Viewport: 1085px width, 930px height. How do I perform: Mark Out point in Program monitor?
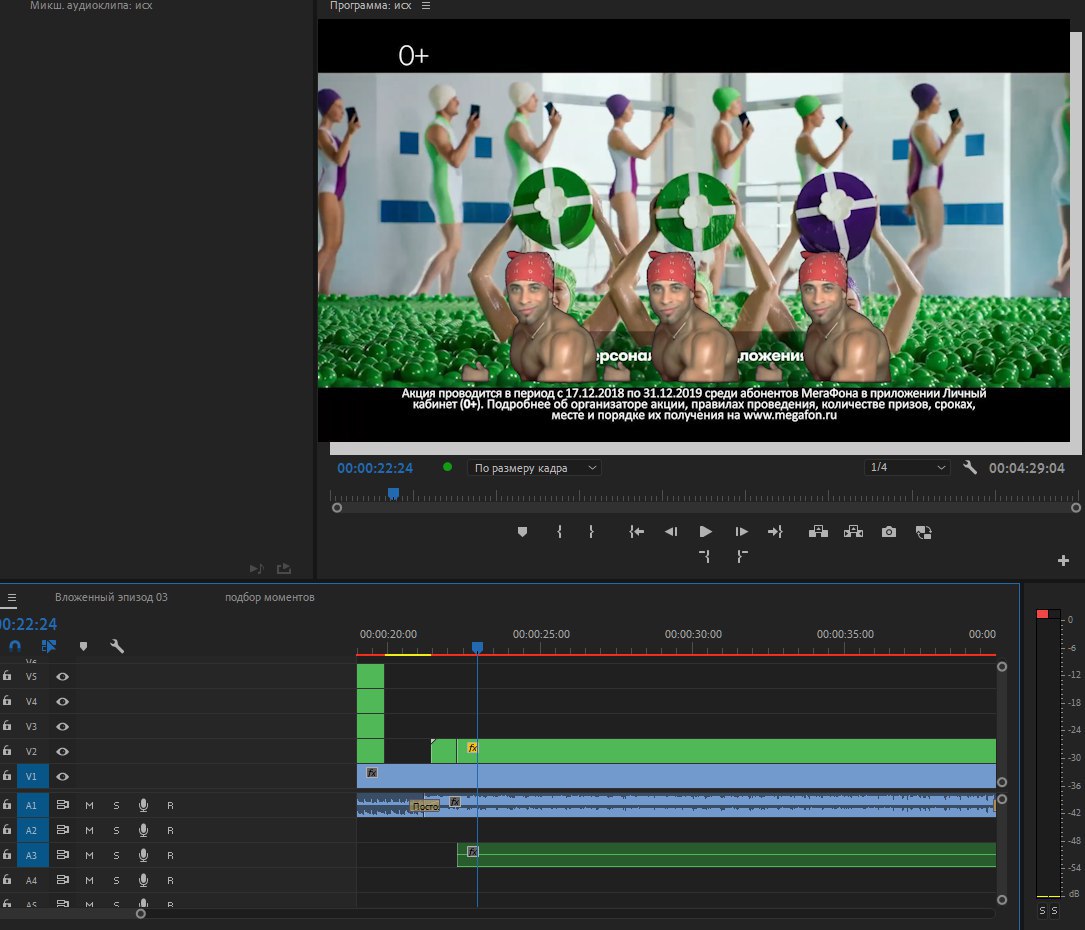[591, 531]
